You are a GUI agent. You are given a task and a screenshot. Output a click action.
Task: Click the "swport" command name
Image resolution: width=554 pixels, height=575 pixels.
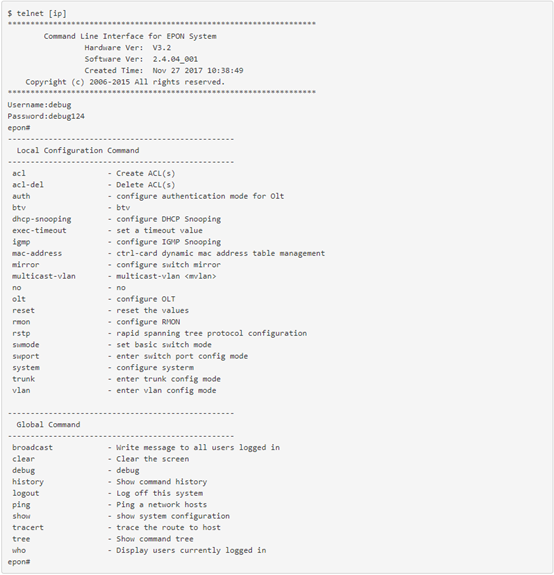point(26,356)
